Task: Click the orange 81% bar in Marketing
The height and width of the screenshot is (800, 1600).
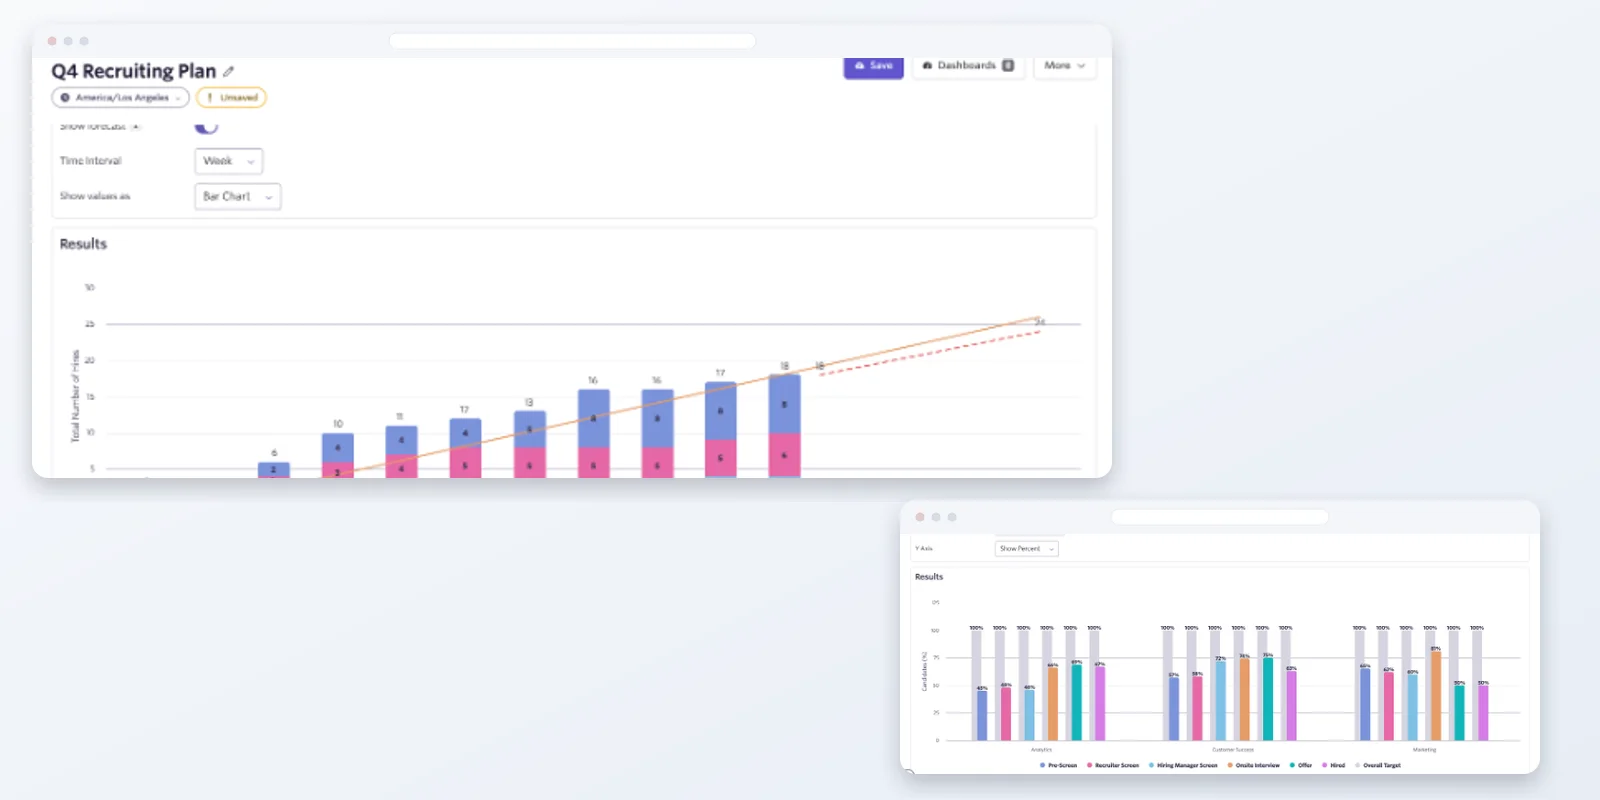Action: (x=1436, y=696)
